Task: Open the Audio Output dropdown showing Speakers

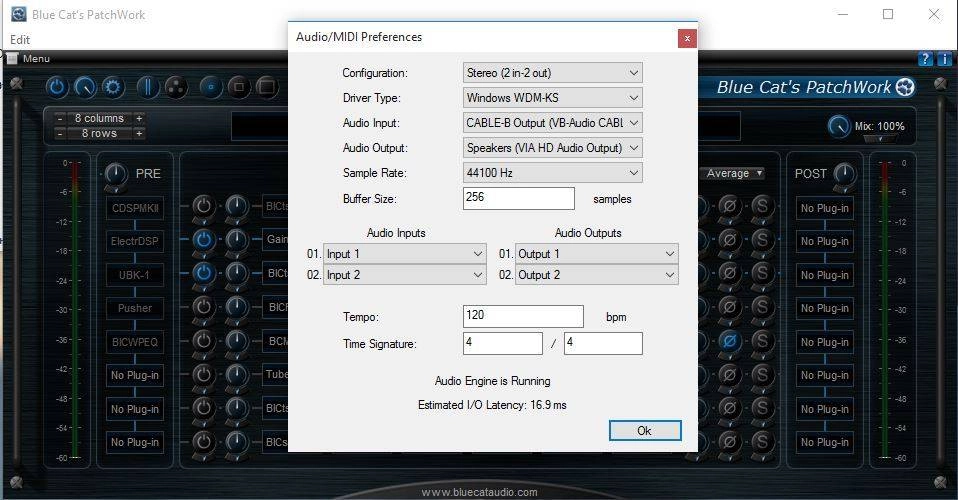Action: click(552, 148)
